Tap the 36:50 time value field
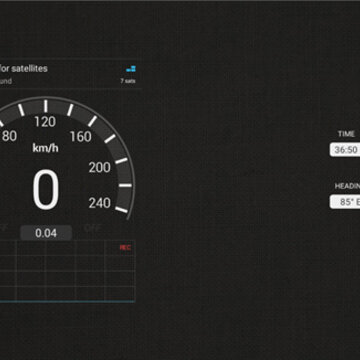Screen dimensions: 360x360 pyautogui.click(x=345, y=150)
